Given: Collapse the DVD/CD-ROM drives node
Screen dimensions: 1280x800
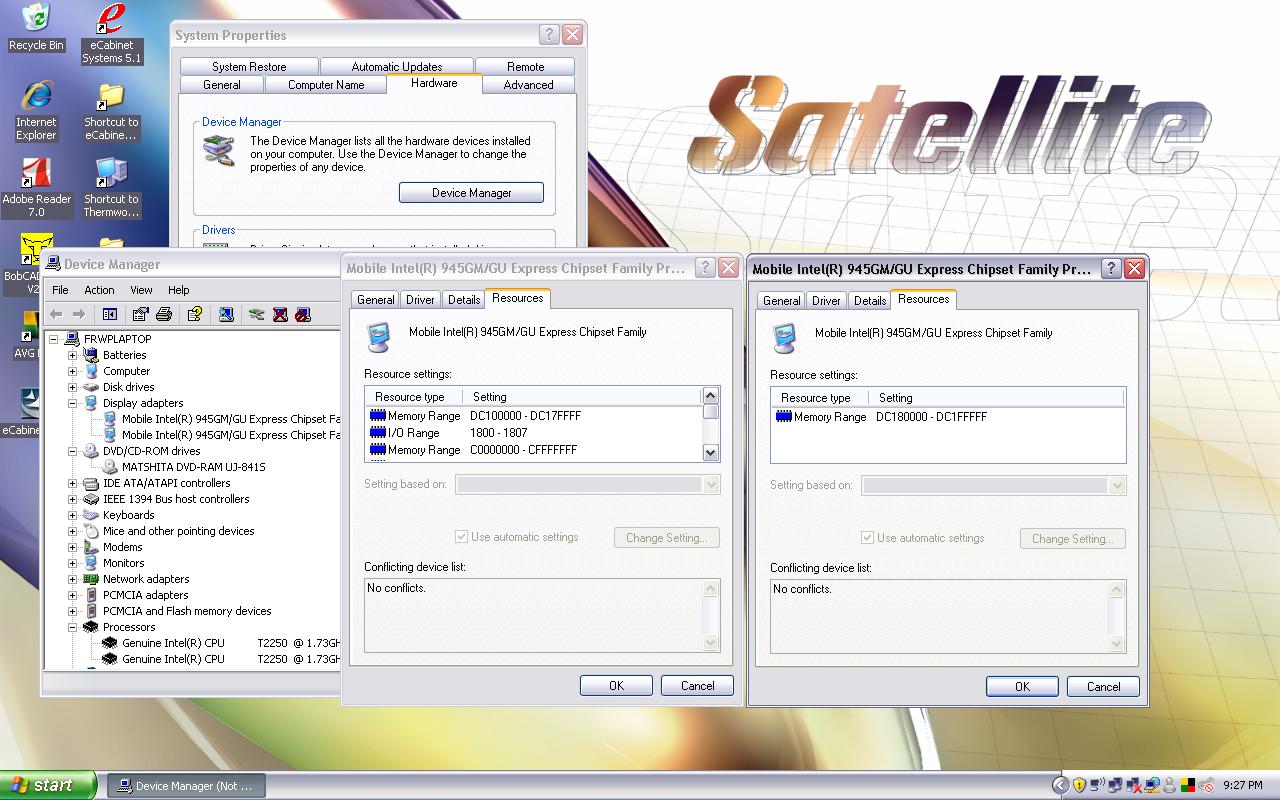Looking at the screenshot, I should (72, 451).
